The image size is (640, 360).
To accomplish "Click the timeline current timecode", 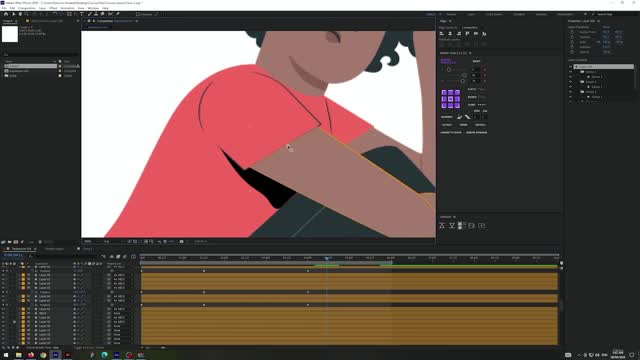I will [x=13, y=256].
